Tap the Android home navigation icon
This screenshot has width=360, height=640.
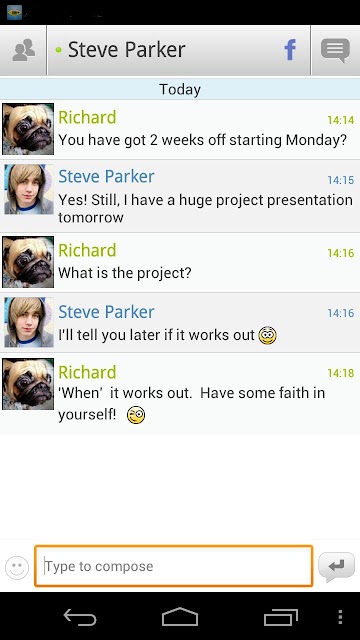[x=180, y=617]
